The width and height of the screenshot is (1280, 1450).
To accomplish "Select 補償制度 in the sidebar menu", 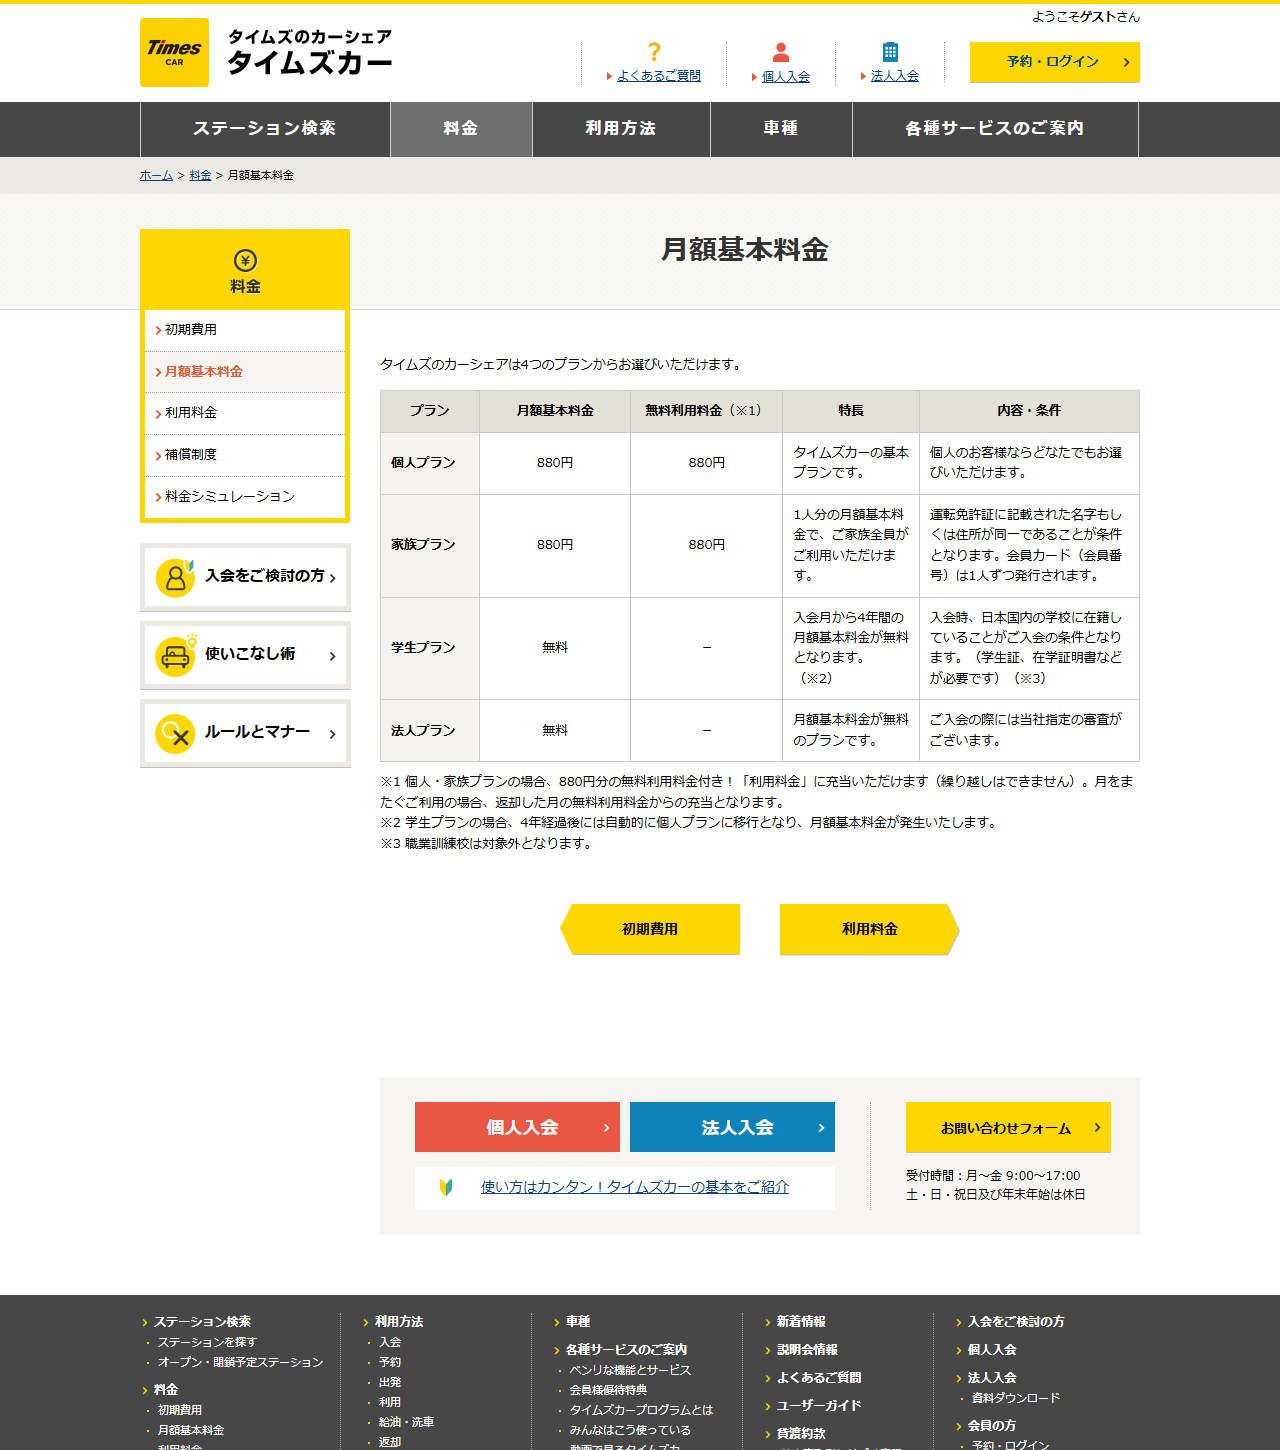I will click(x=245, y=455).
